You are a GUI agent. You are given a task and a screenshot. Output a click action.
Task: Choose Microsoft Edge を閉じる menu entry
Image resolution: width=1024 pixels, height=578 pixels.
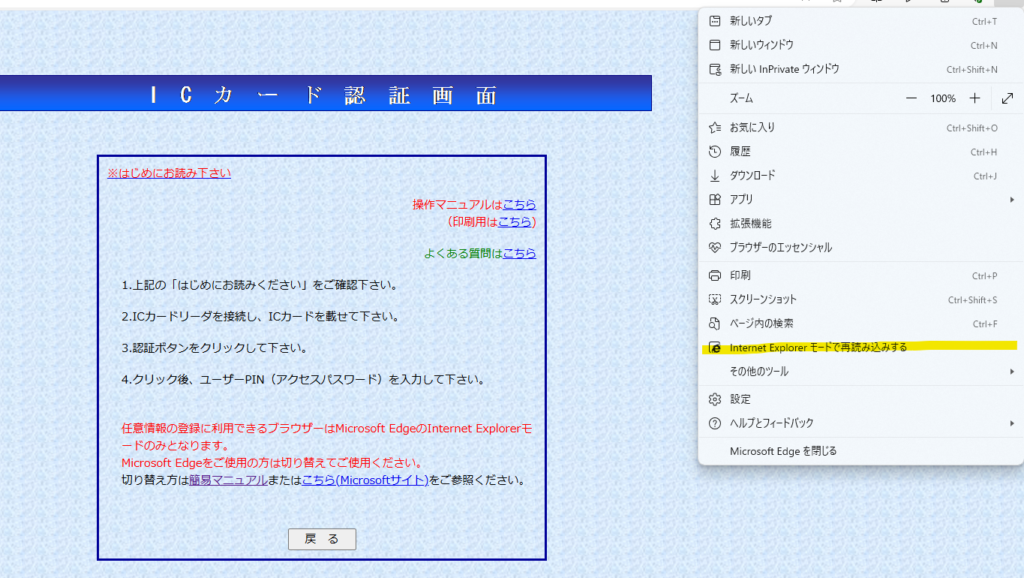[783, 451]
